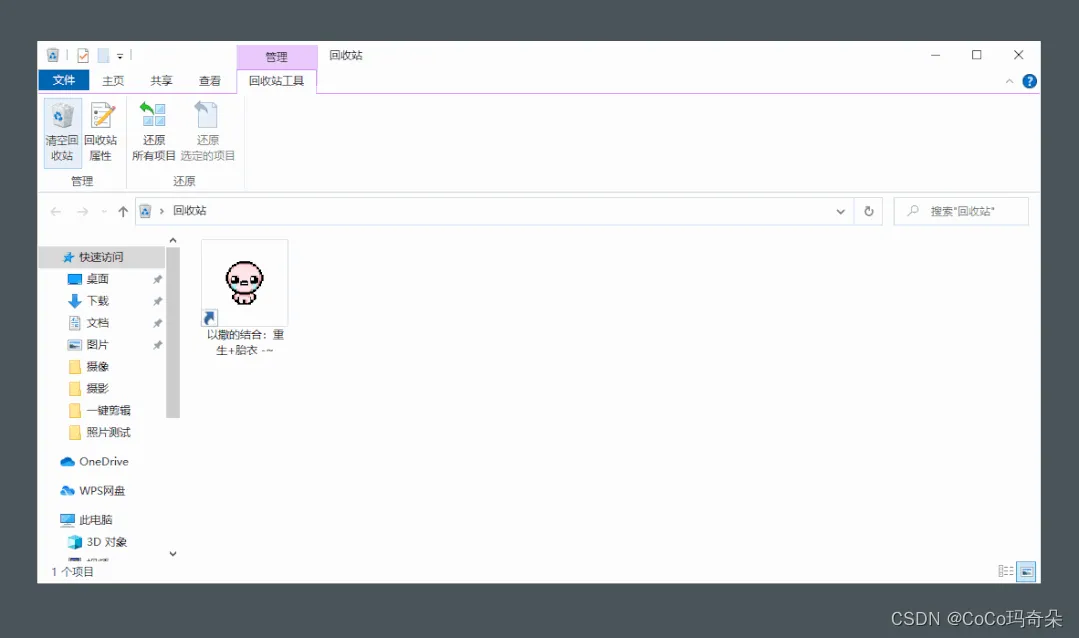Open the 摄像 folder in sidebar
This screenshot has width=1079, height=638.
point(97,367)
